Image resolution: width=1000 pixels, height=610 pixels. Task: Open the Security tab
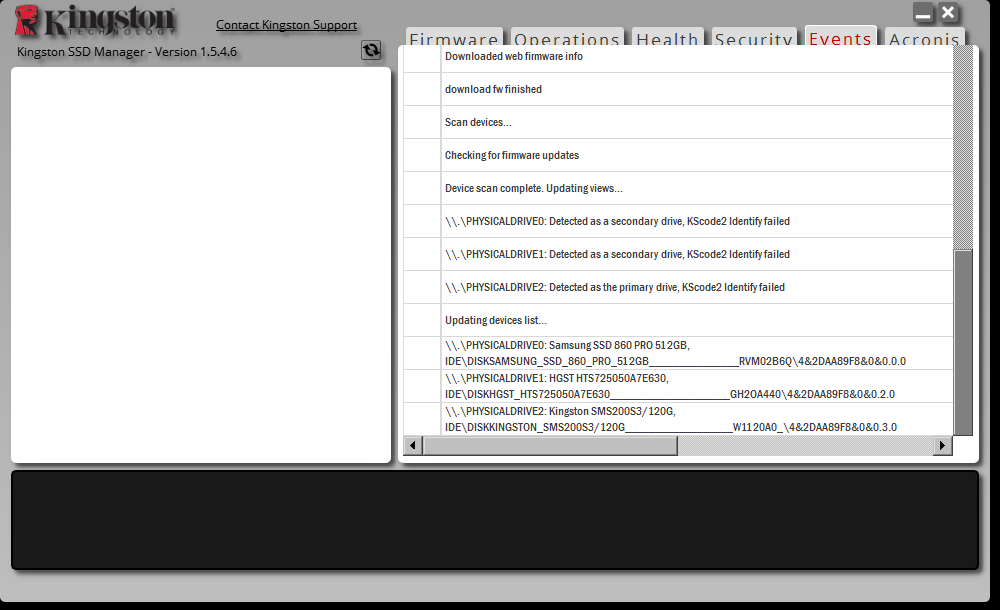(754, 37)
